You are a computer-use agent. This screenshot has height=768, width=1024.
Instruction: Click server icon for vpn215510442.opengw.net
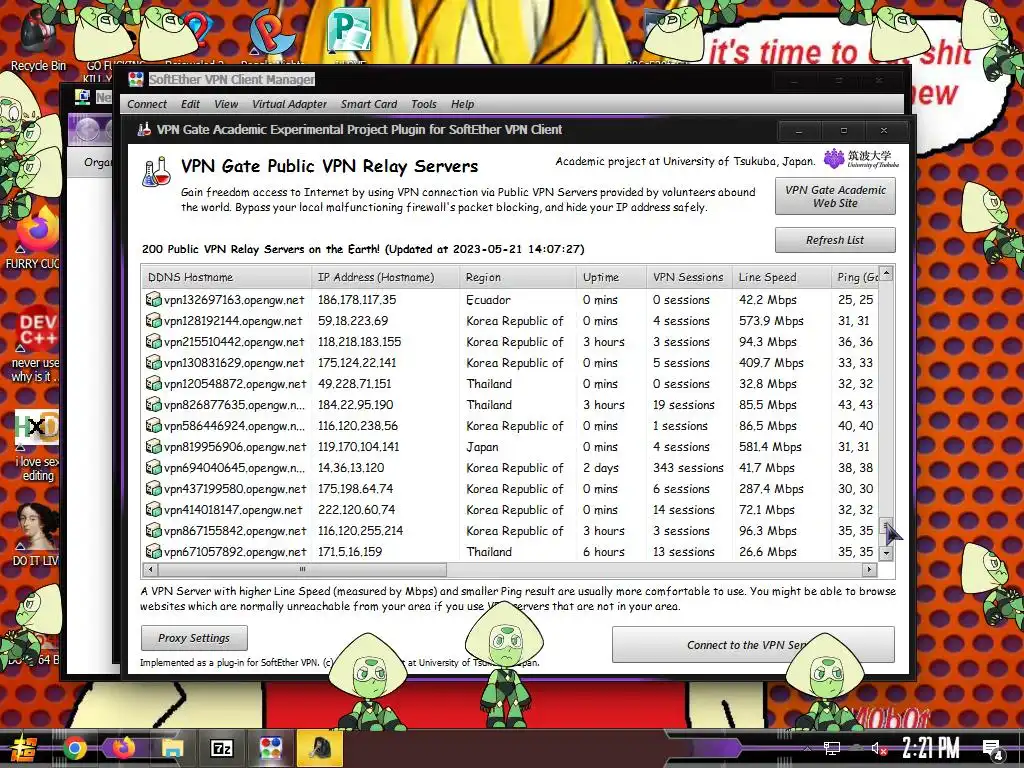tap(153, 342)
